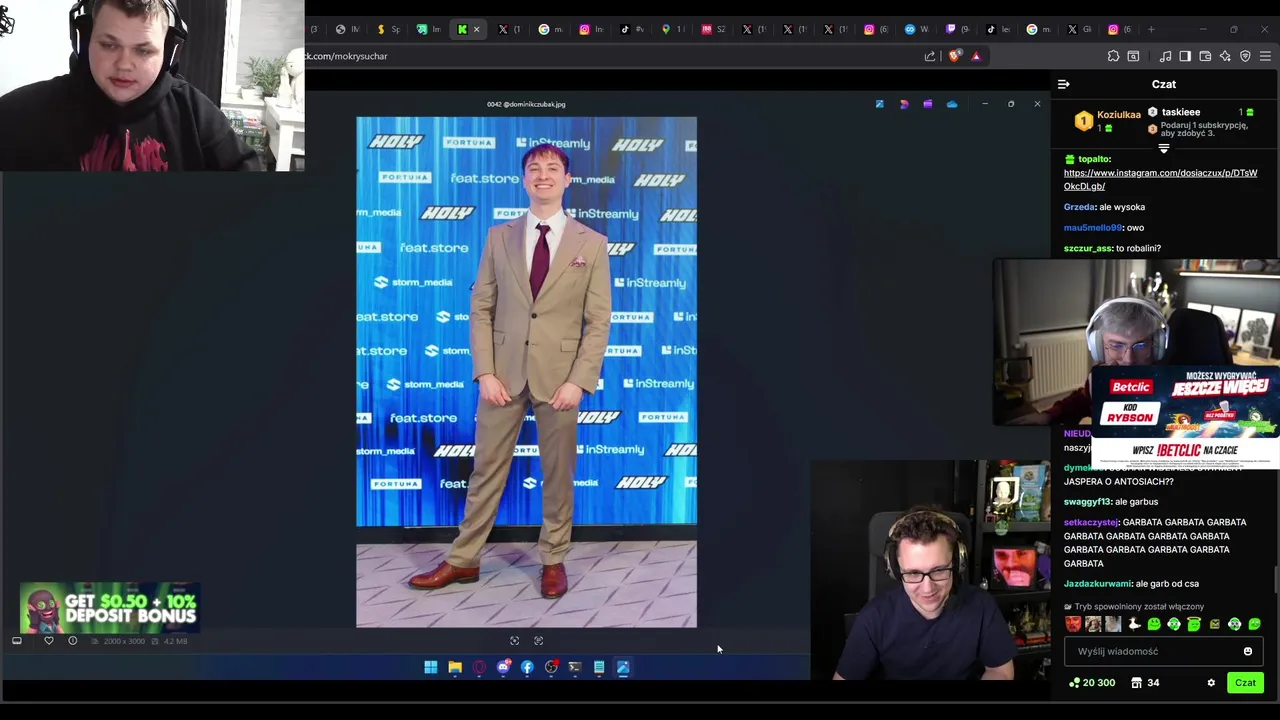Collapse the chat panel using the arrow icon

[x=1064, y=84]
